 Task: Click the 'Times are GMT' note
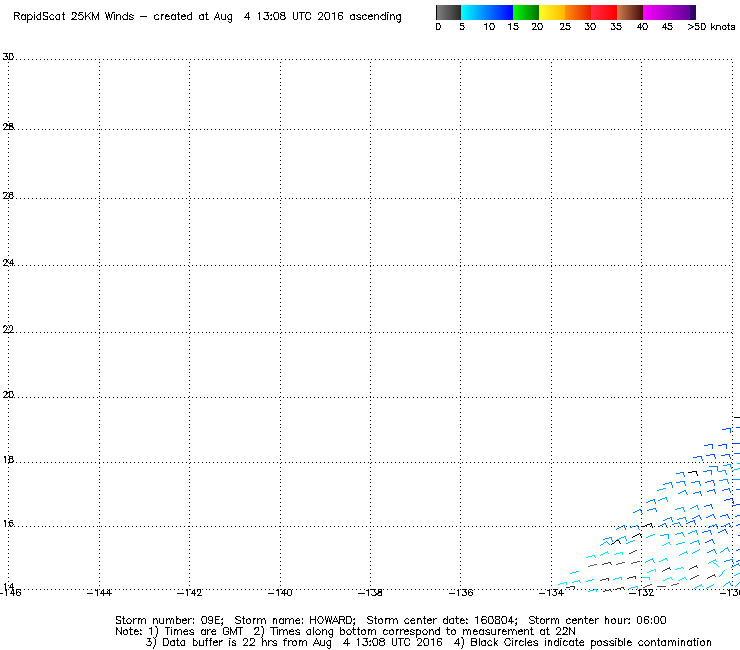pyautogui.click(x=197, y=632)
